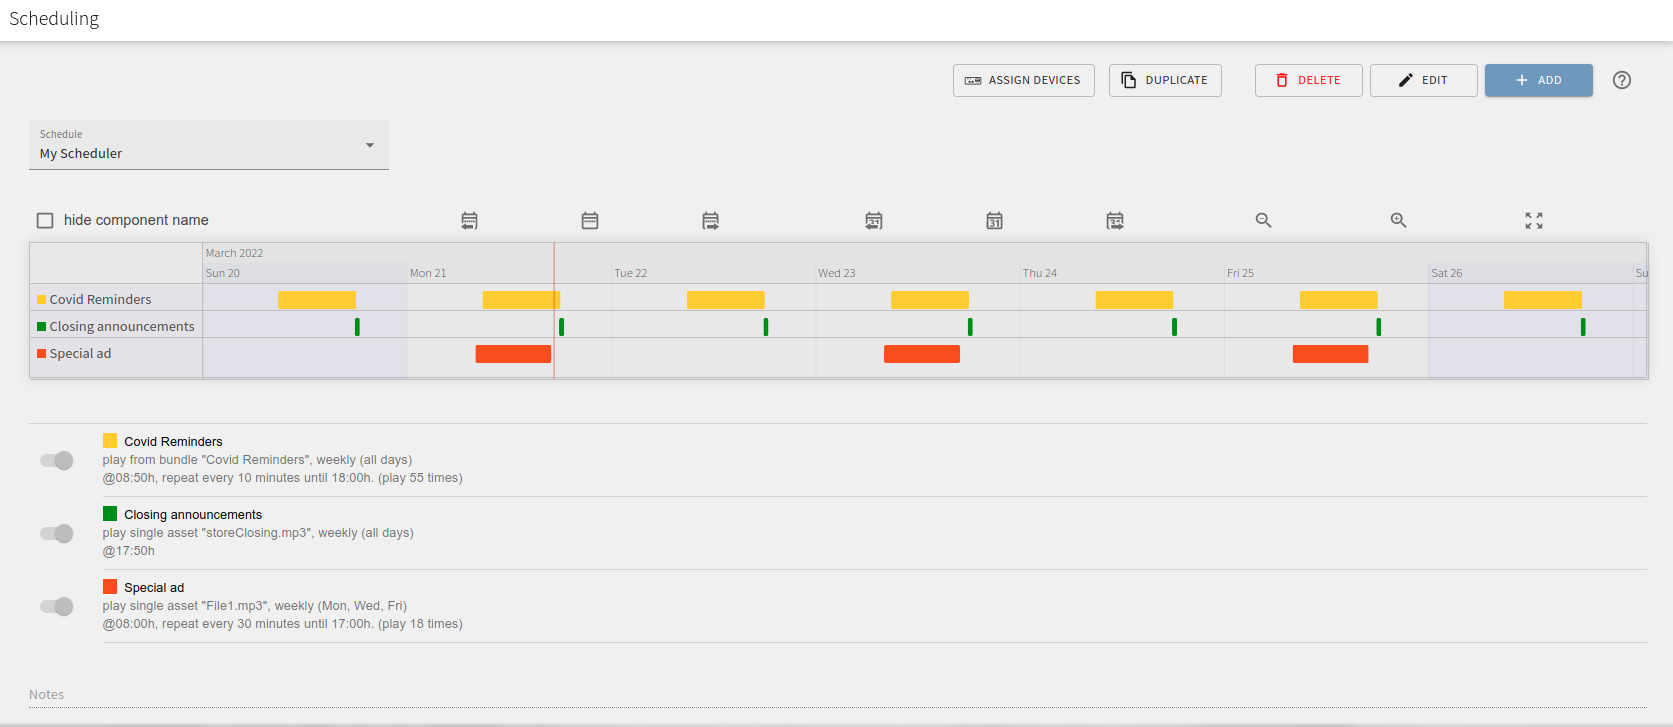Click the next week calendar icon
The width and height of the screenshot is (1673, 727).
click(x=710, y=220)
